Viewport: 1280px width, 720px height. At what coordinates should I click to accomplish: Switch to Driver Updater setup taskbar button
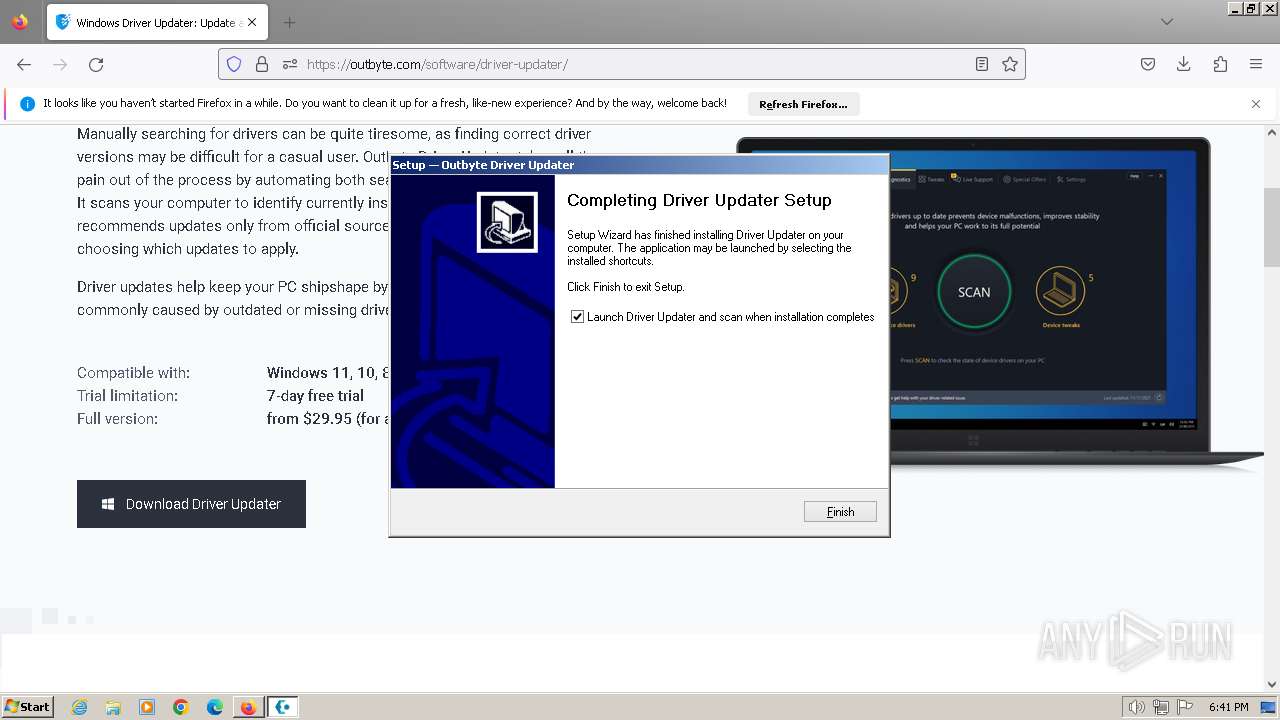coord(283,707)
